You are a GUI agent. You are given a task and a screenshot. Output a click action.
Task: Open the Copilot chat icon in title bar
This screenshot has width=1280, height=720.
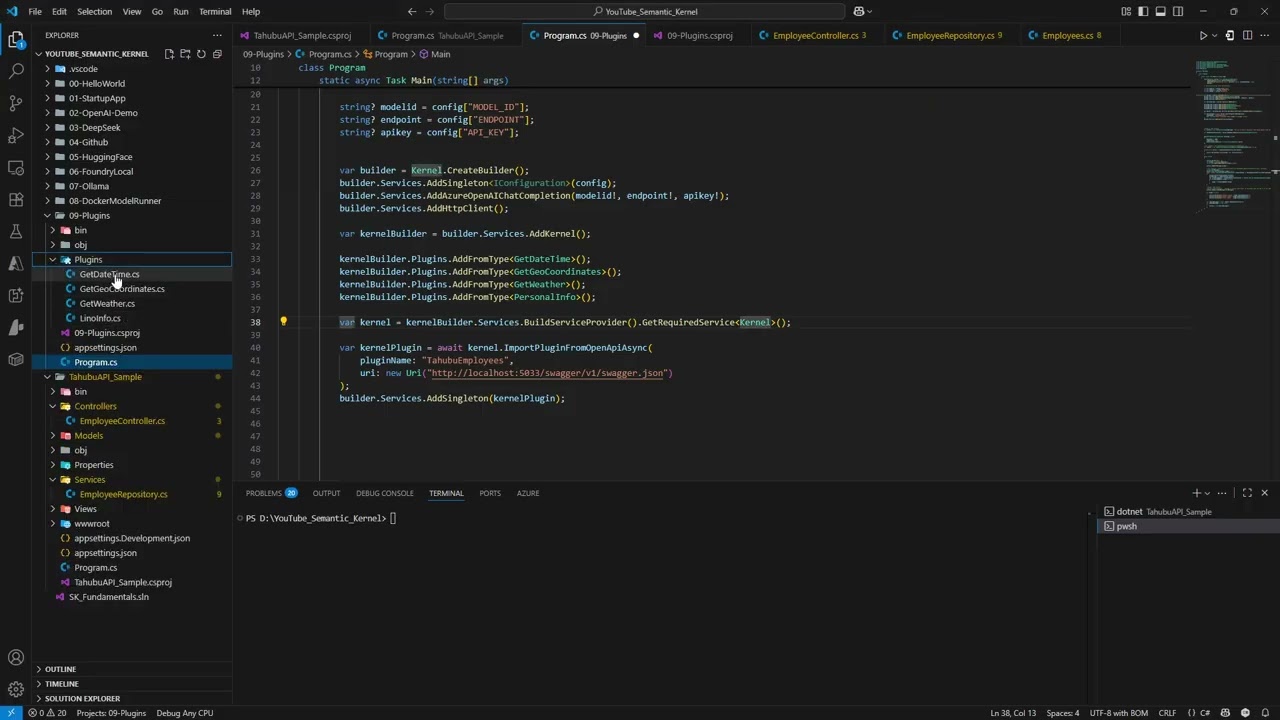(858, 11)
